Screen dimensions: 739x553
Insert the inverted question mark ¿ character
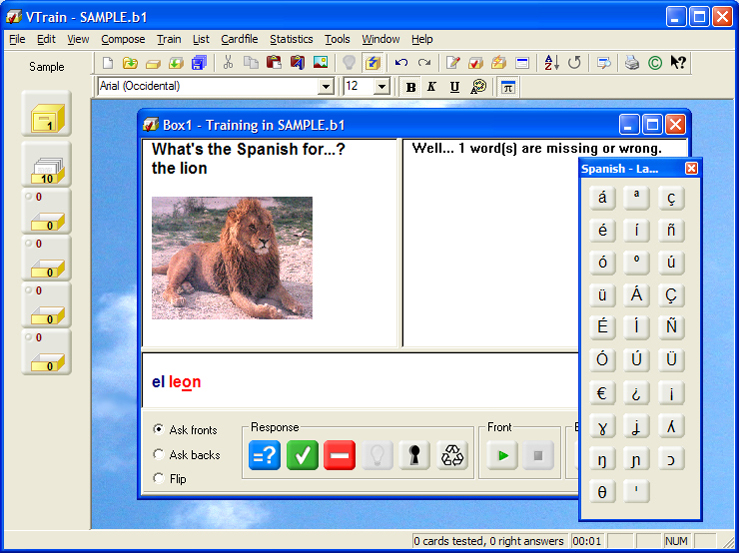636,393
